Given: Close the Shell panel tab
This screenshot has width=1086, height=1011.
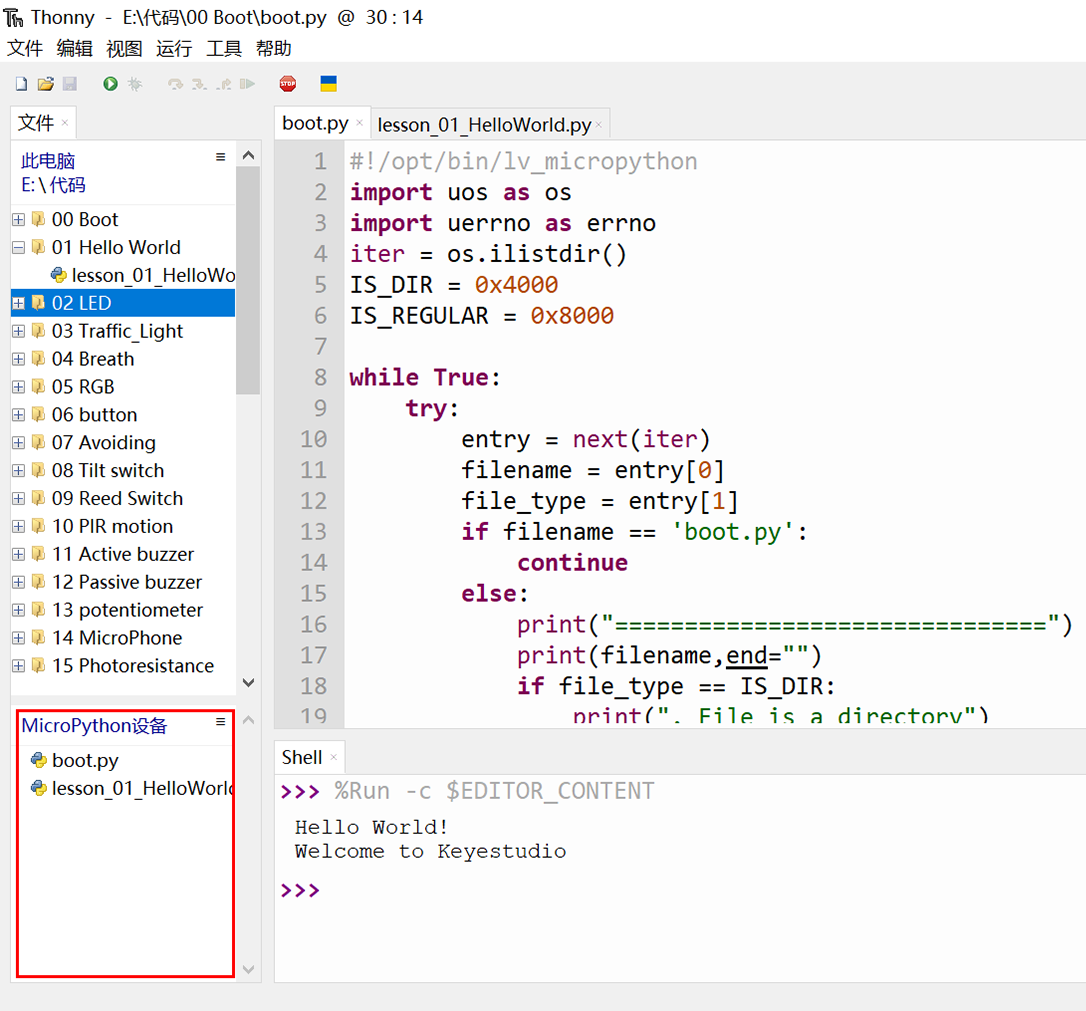Looking at the screenshot, I should (x=334, y=758).
